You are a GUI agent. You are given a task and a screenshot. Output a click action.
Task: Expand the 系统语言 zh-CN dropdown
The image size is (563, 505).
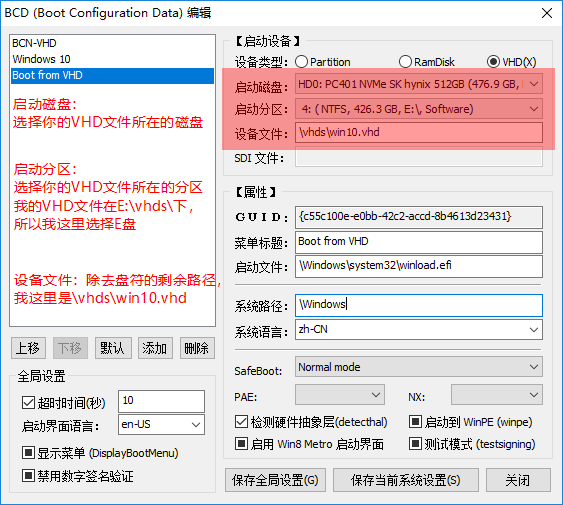419,329
